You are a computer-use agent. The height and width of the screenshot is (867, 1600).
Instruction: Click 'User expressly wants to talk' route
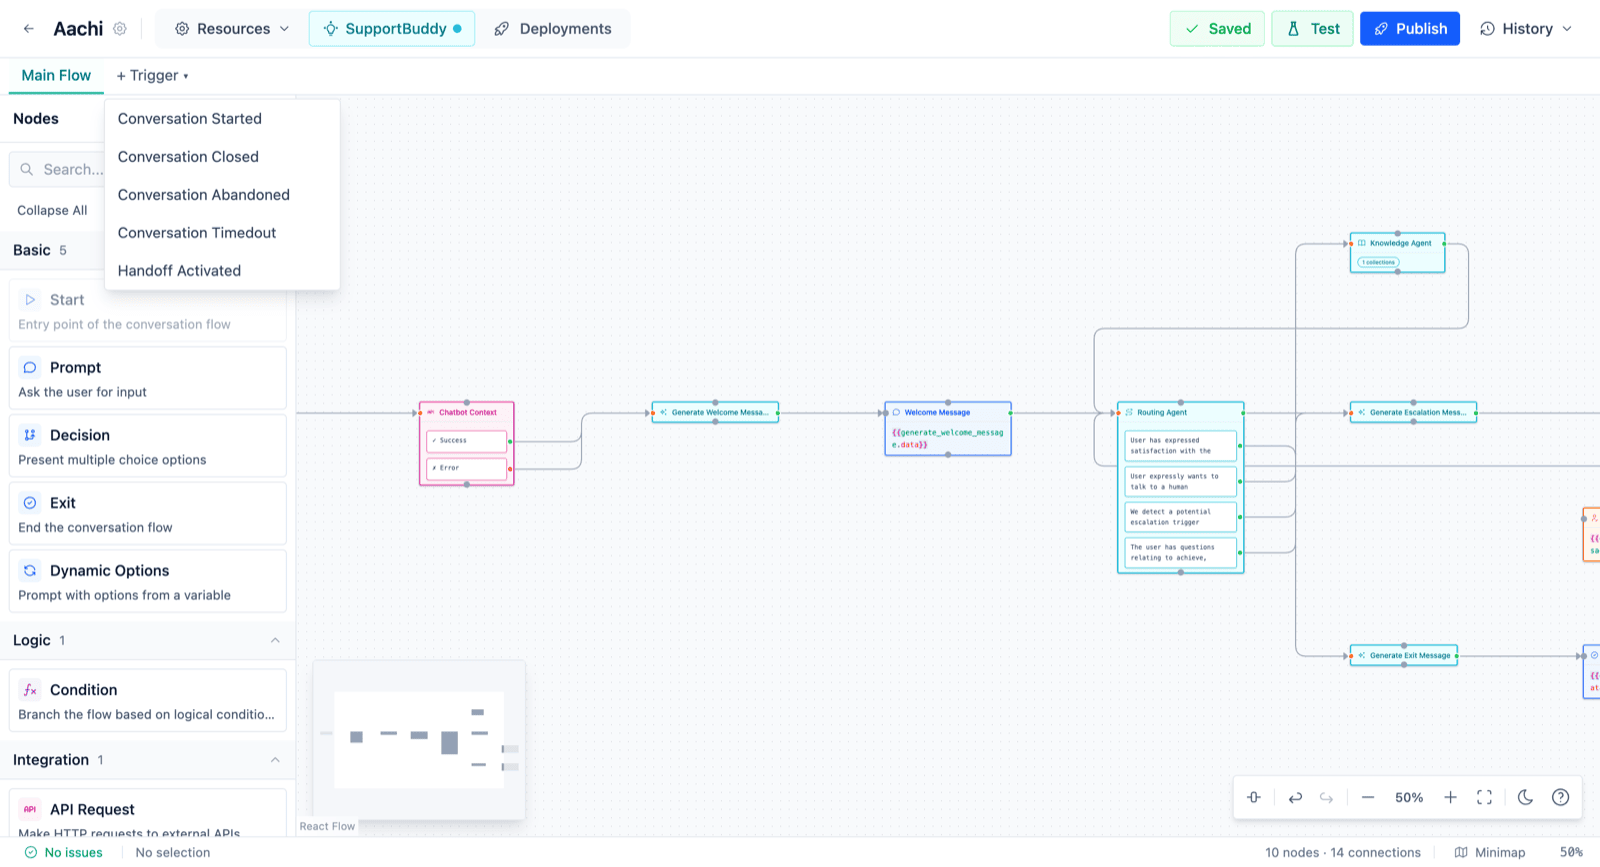(1181, 481)
